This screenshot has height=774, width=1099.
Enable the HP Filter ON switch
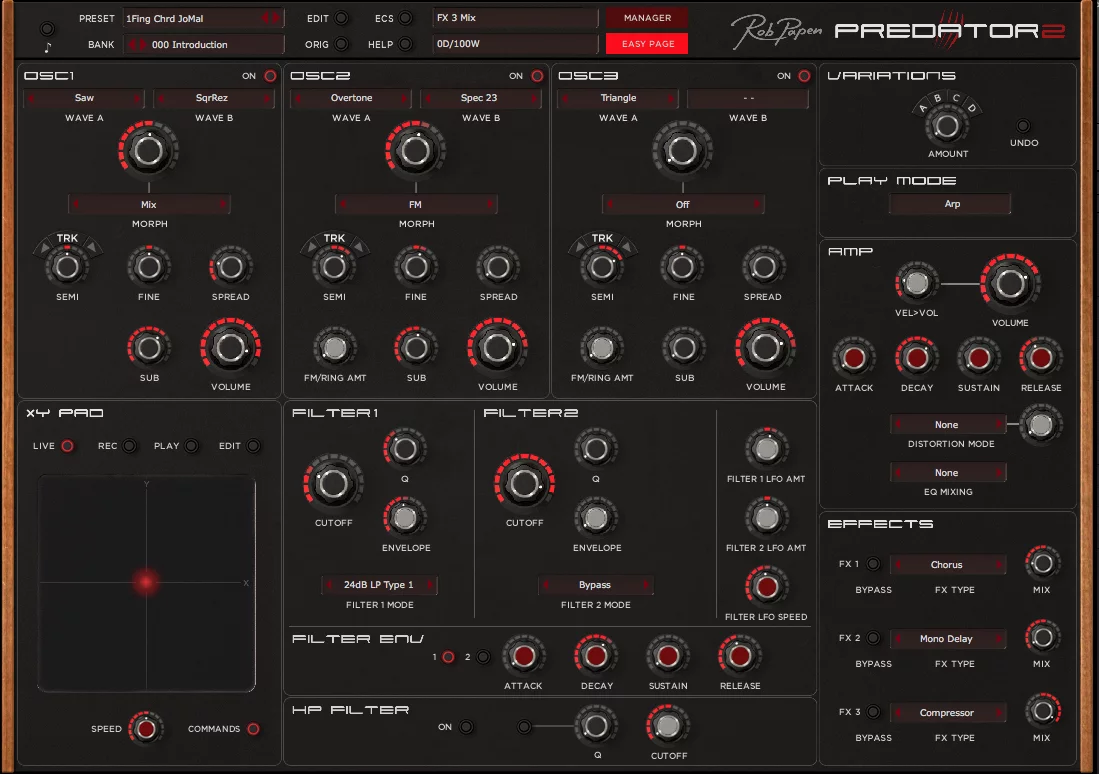[x=466, y=727]
